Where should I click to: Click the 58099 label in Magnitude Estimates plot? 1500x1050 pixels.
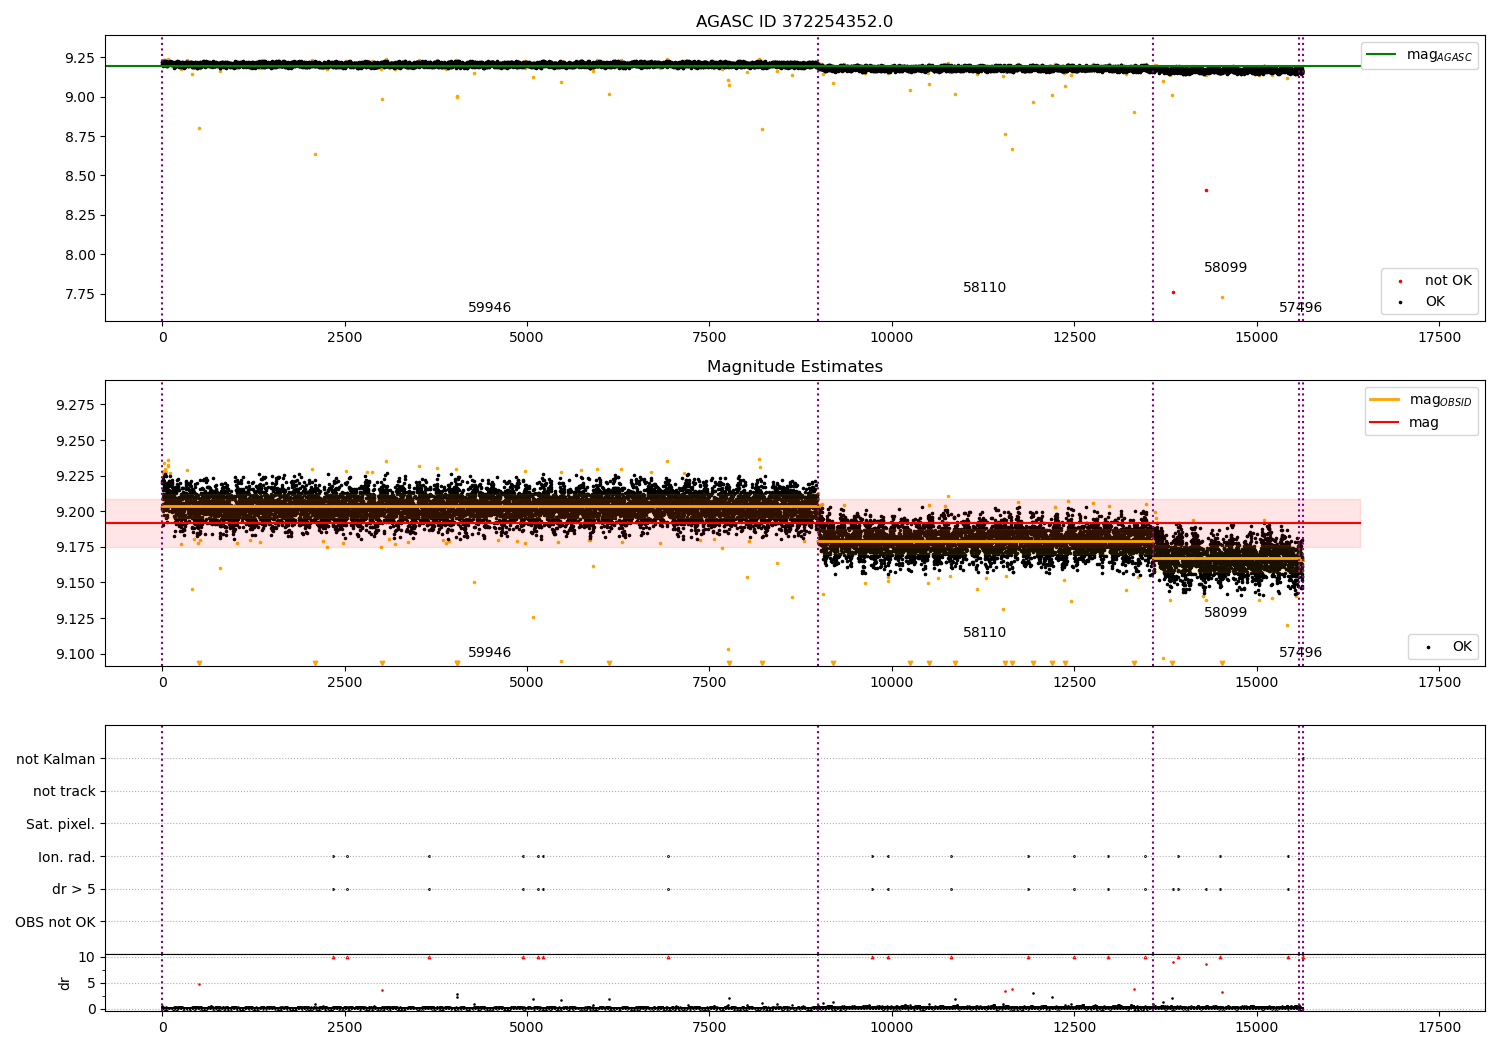(x=1225, y=613)
